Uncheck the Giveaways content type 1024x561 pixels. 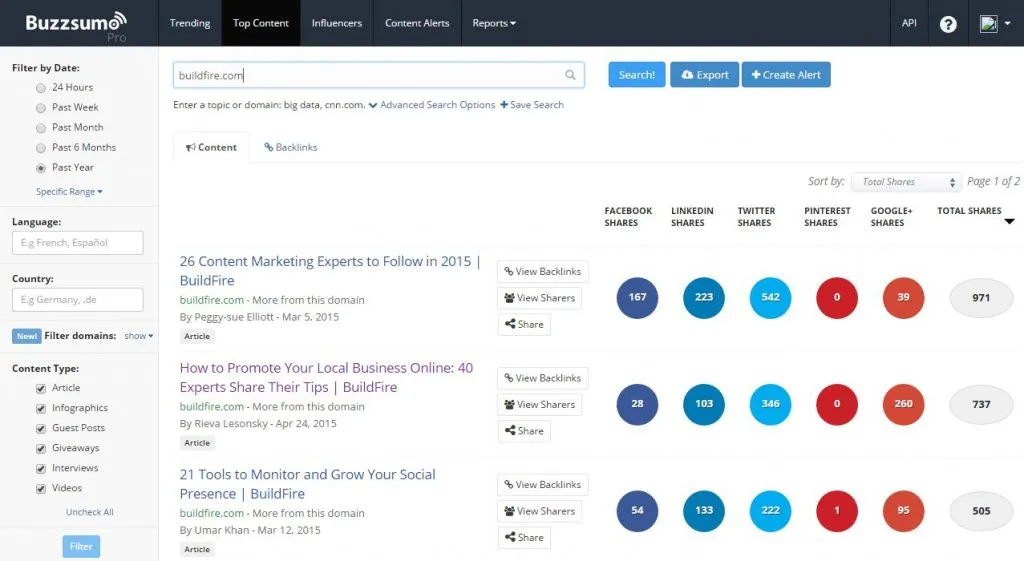(41, 449)
